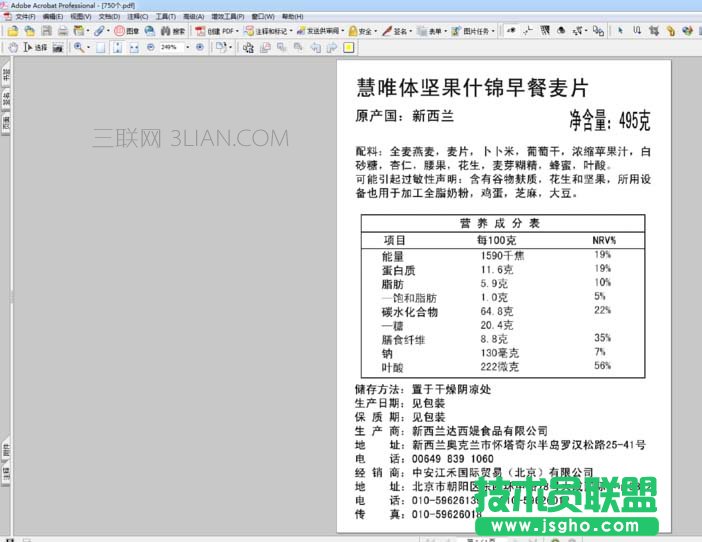
Task: Click the zoom percentage field showing 249%
Action: [171, 47]
